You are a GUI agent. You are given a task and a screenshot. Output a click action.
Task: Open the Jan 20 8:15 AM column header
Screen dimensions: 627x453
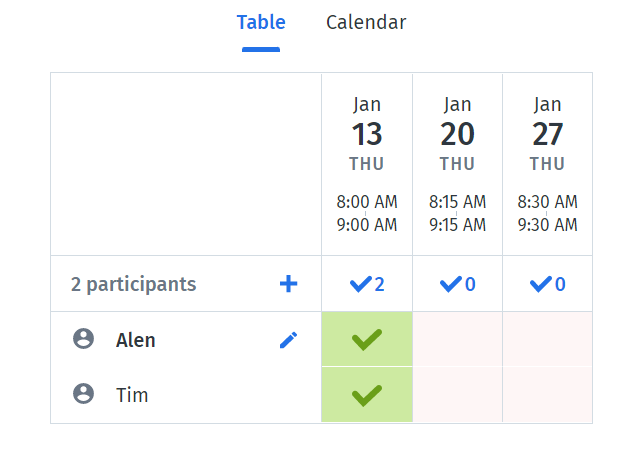(x=457, y=164)
